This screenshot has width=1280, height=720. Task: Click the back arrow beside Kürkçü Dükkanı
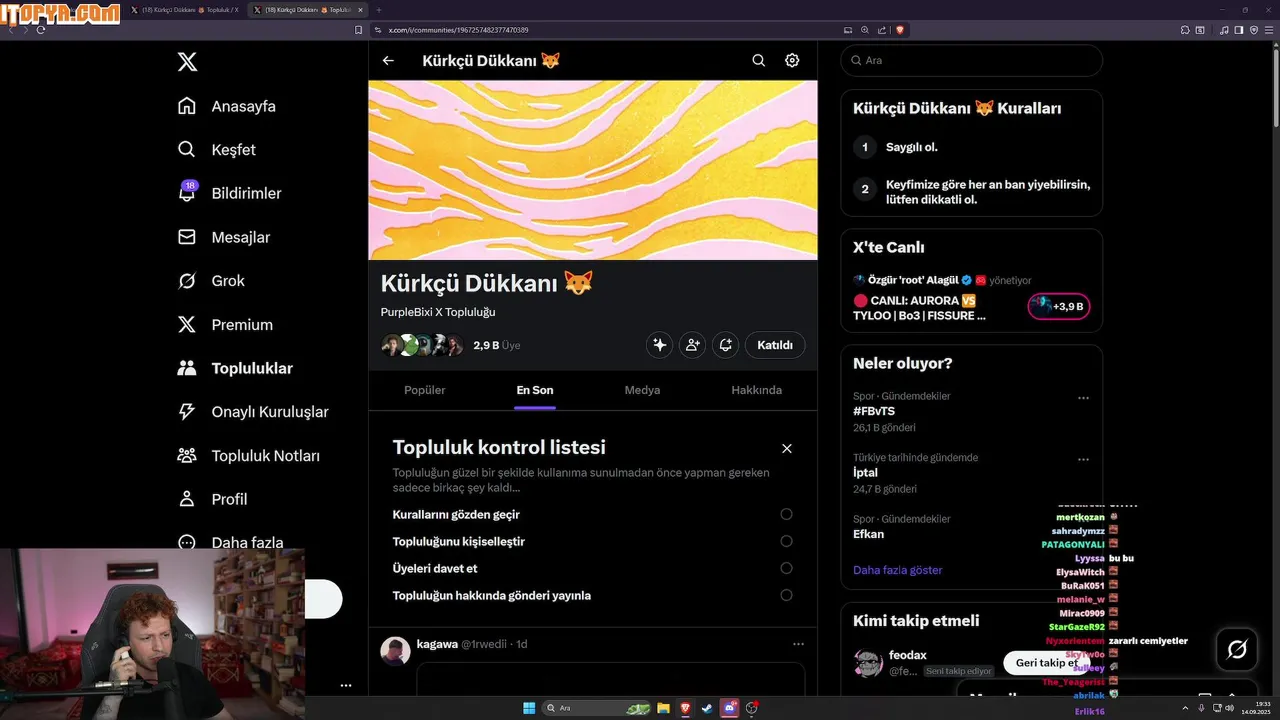point(388,60)
